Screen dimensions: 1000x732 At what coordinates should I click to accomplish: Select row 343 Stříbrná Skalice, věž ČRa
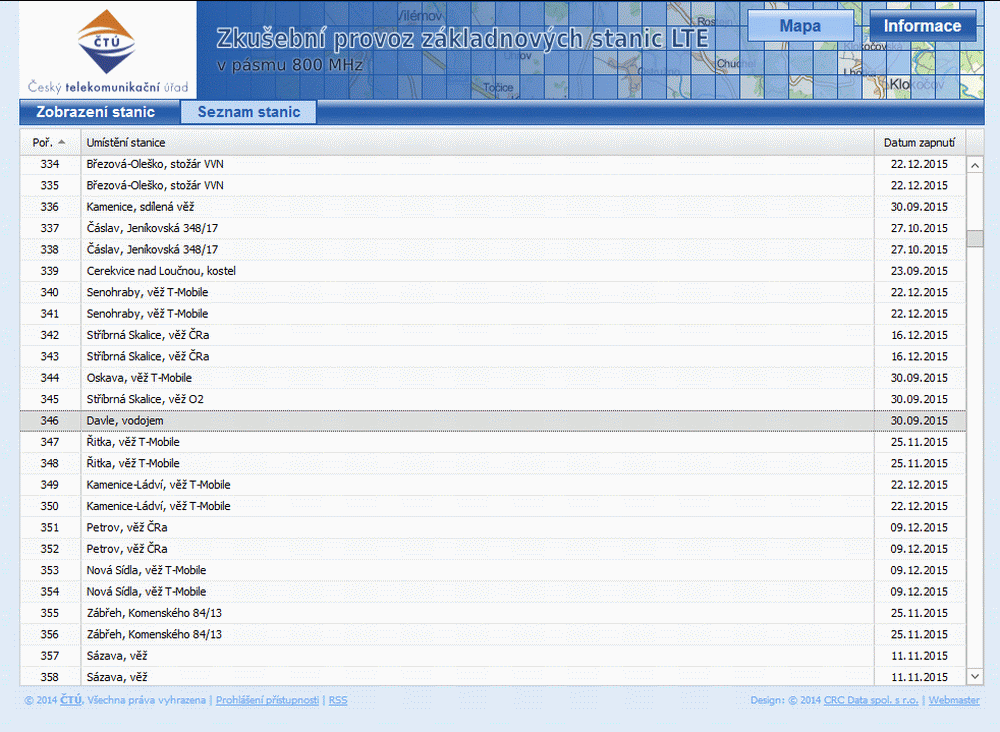493,356
